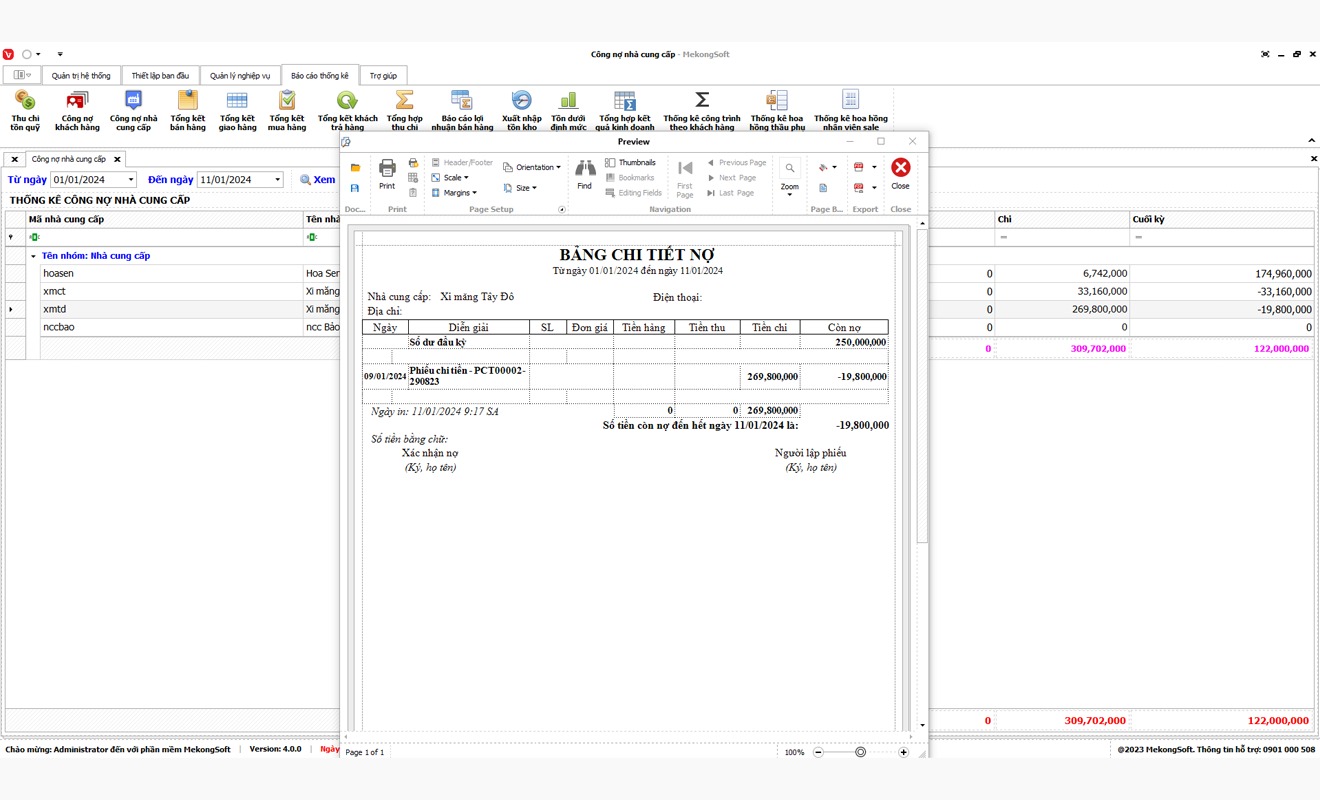Collapse the Nhà cung cấp group

33,256
